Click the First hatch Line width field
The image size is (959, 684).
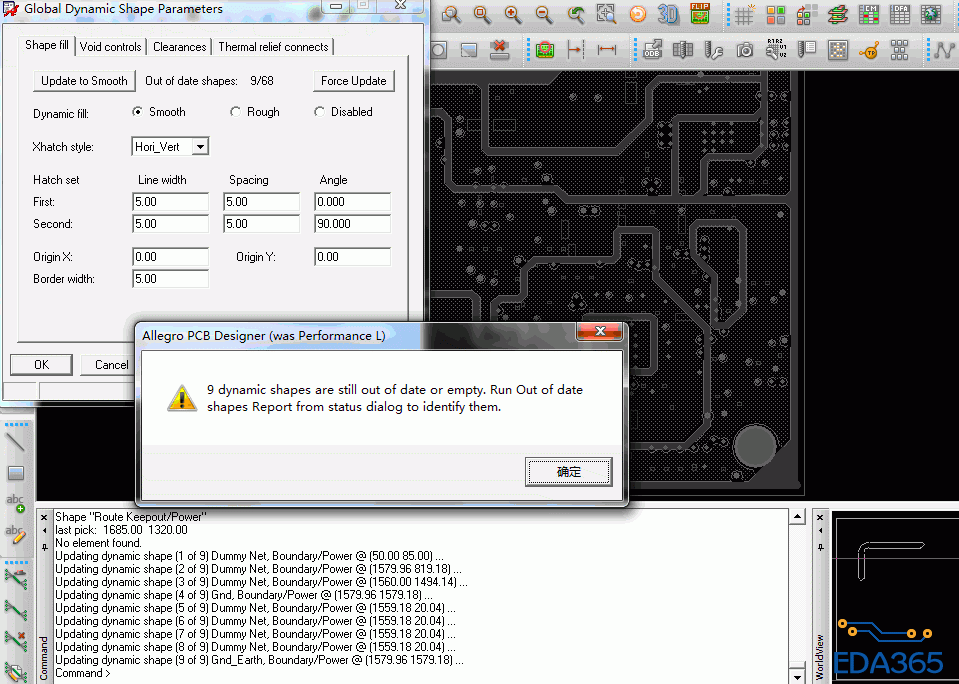(171, 202)
